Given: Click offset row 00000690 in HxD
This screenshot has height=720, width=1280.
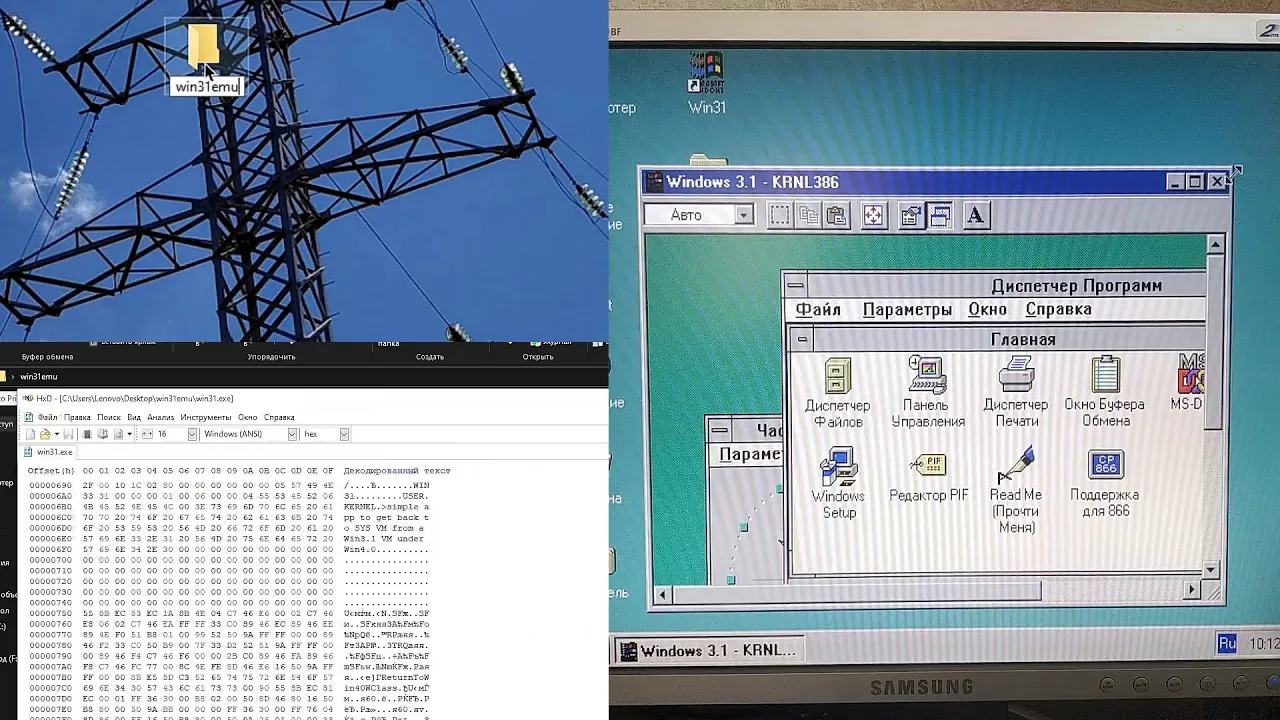Looking at the screenshot, I should click(51, 486).
